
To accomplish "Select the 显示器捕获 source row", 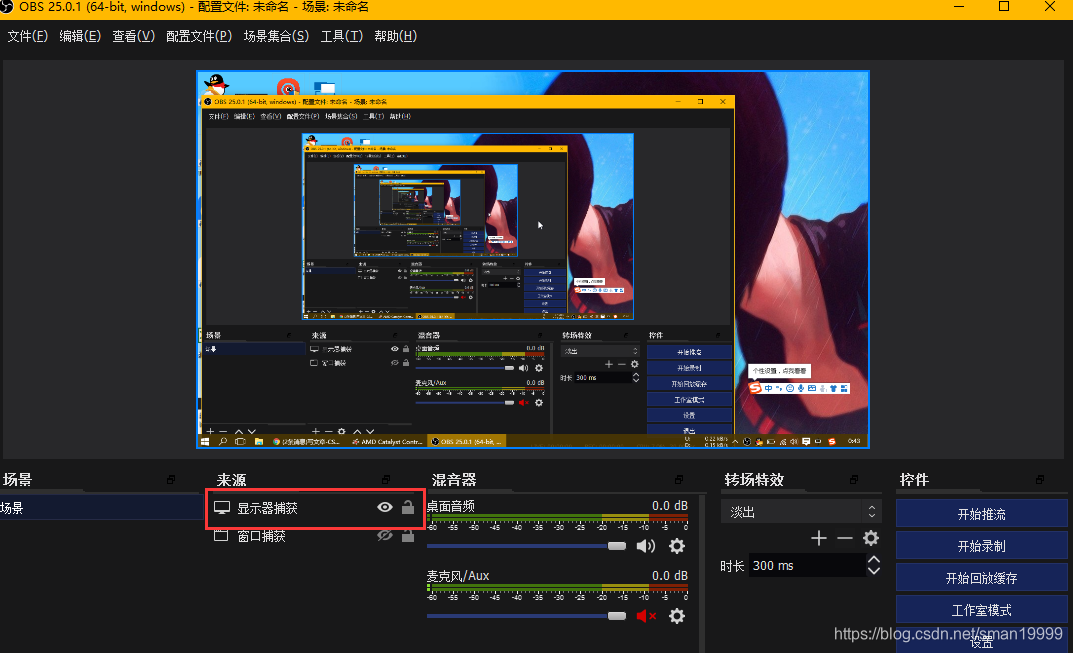I will click(315, 508).
